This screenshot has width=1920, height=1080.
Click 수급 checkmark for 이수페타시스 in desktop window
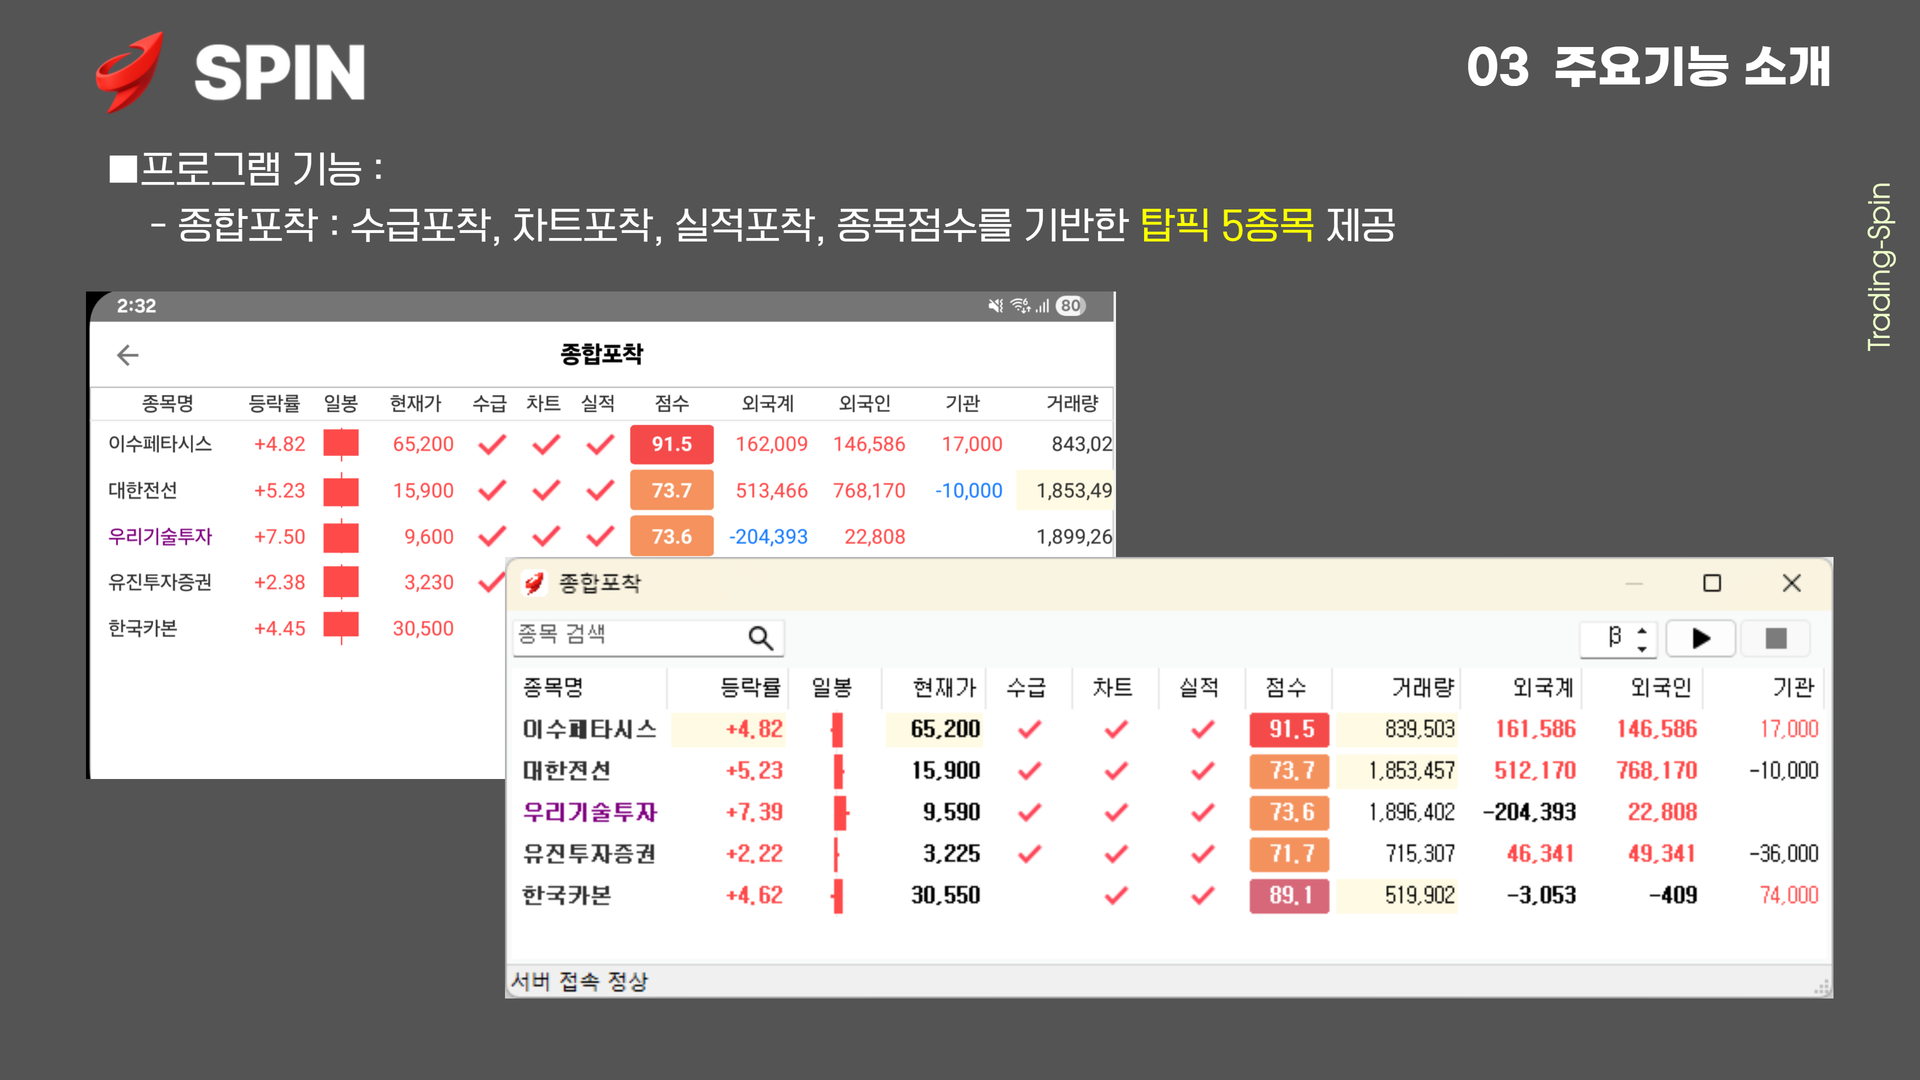tap(1029, 729)
